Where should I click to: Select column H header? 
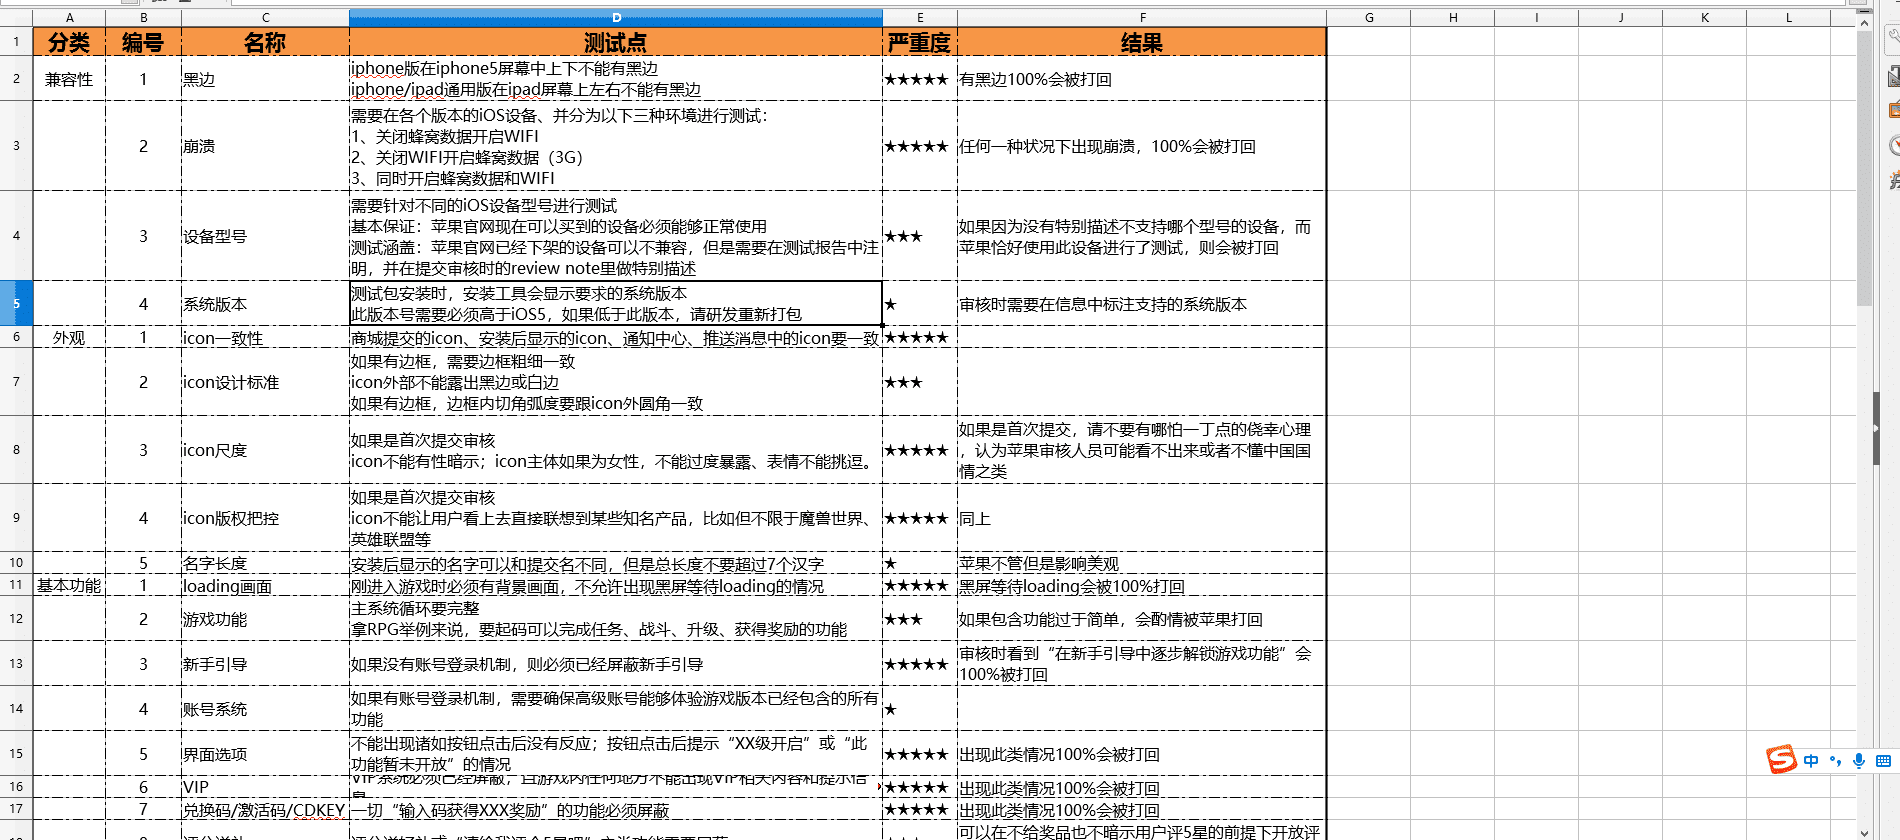1453,17
